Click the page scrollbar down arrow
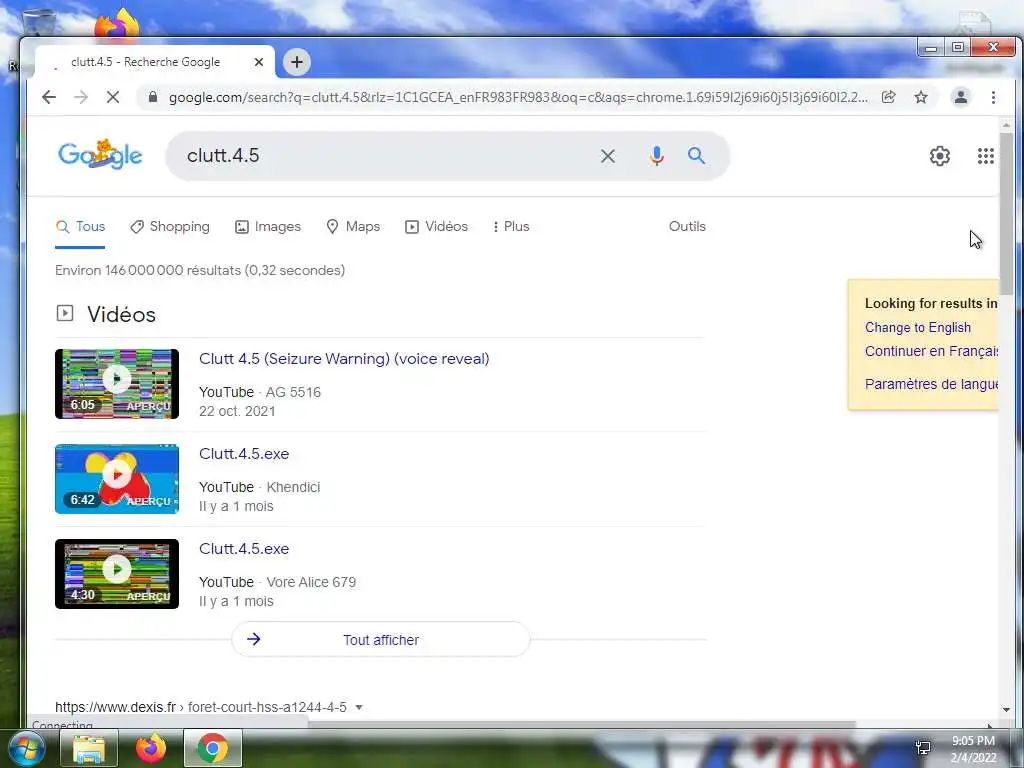 (1006, 710)
